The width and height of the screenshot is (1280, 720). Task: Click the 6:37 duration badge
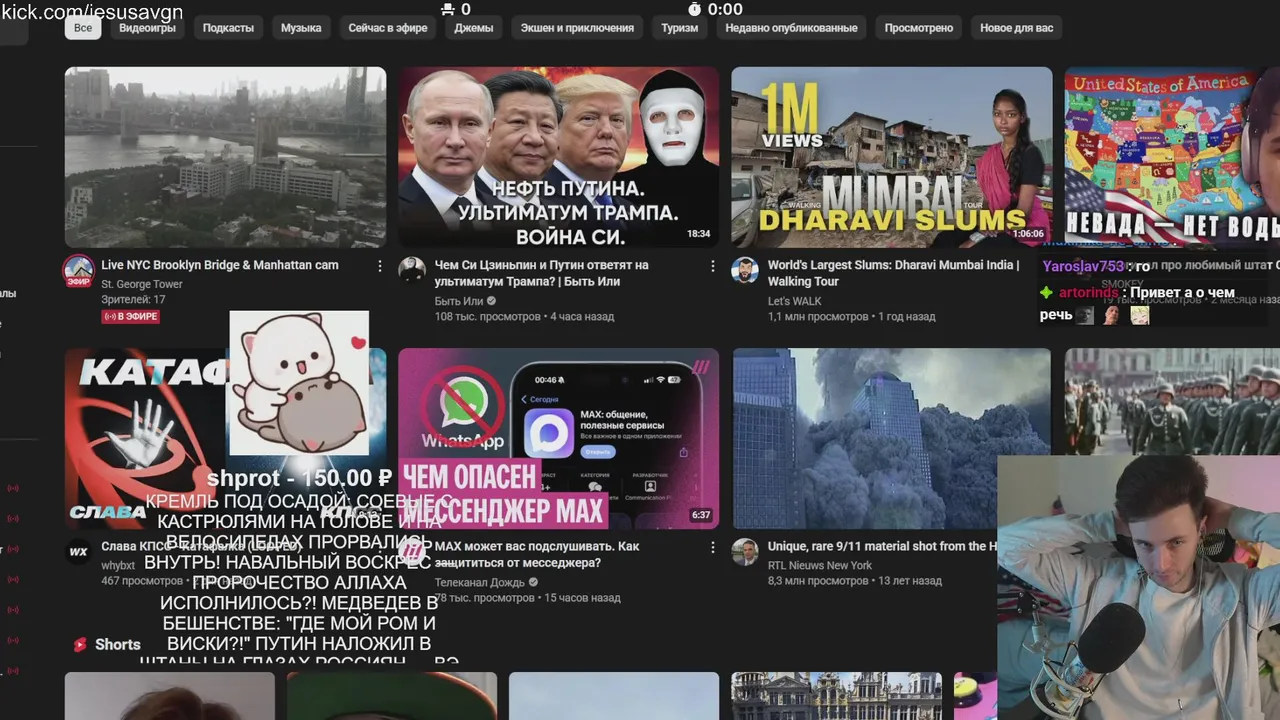click(x=701, y=515)
